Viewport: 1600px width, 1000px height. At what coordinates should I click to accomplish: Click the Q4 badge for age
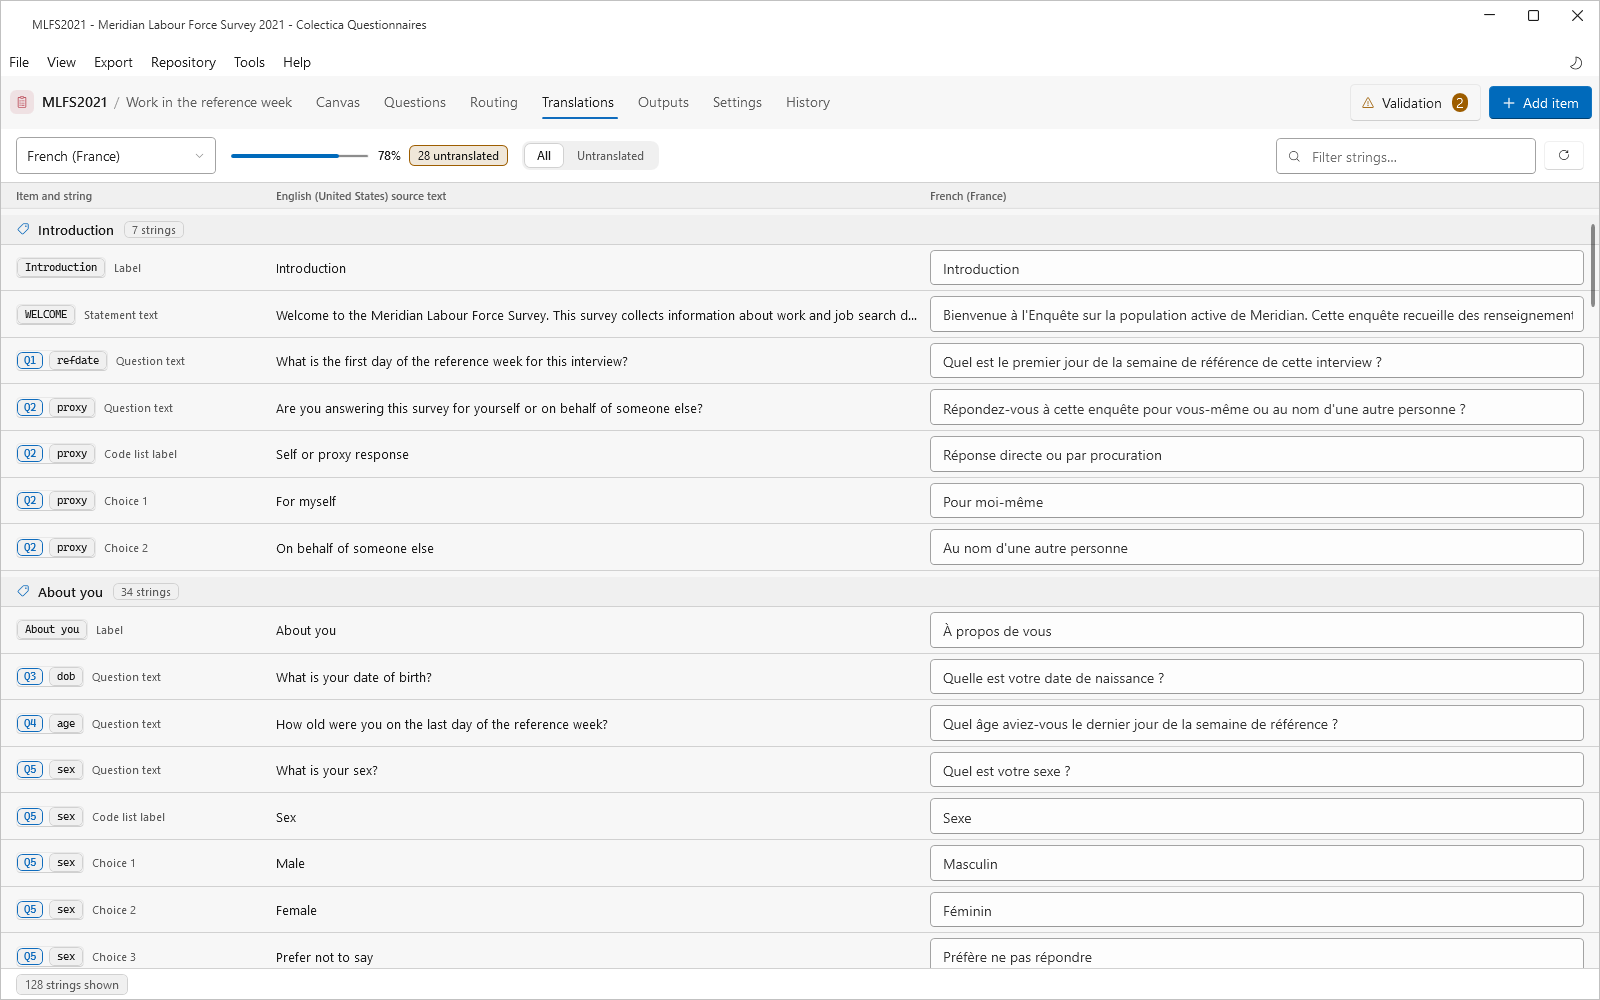[x=30, y=724]
